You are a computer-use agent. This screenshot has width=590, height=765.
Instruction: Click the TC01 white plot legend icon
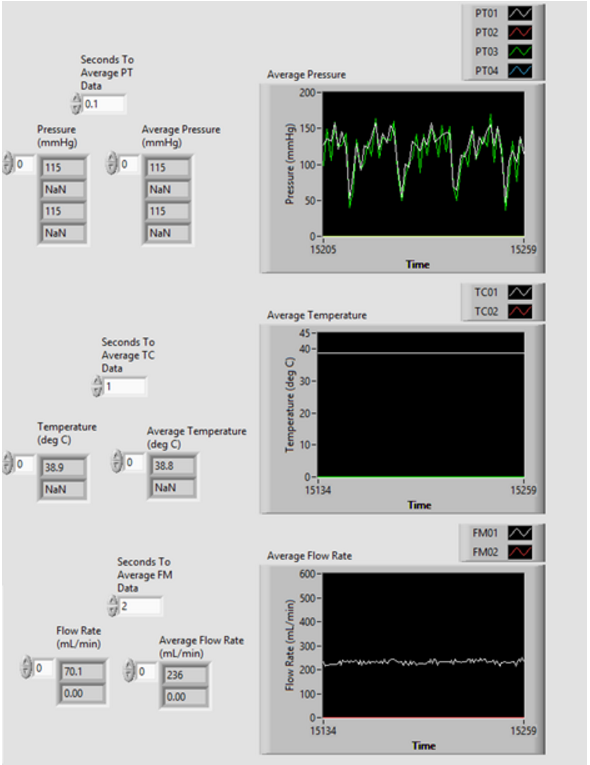coord(520,292)
